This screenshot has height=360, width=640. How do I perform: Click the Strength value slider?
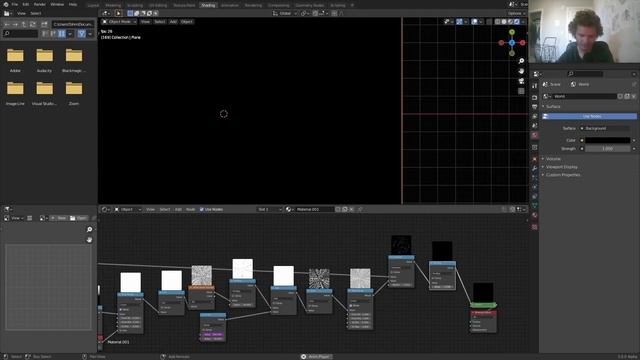(x=608, y=149)
